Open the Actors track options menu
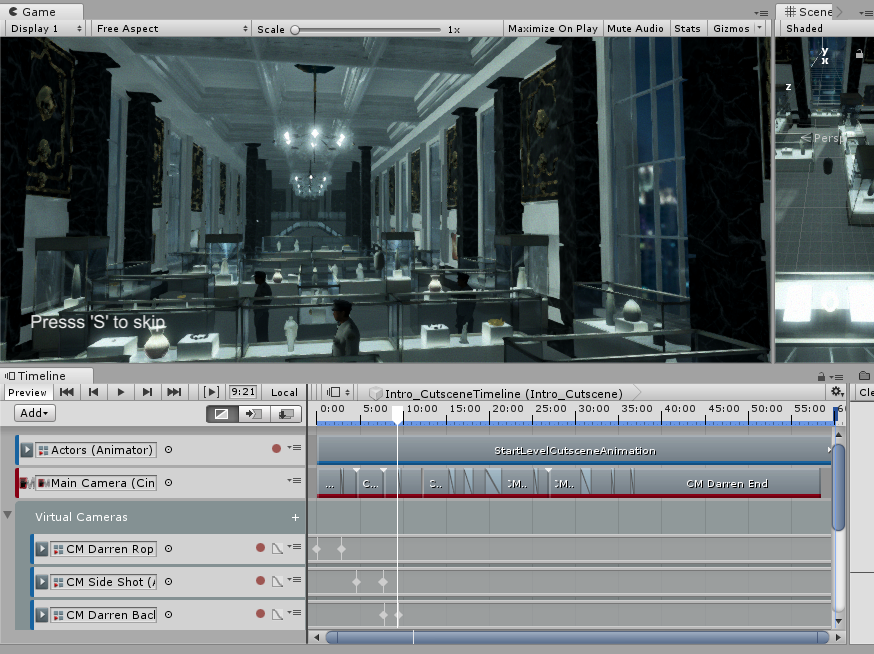 [x=294, y=448]
